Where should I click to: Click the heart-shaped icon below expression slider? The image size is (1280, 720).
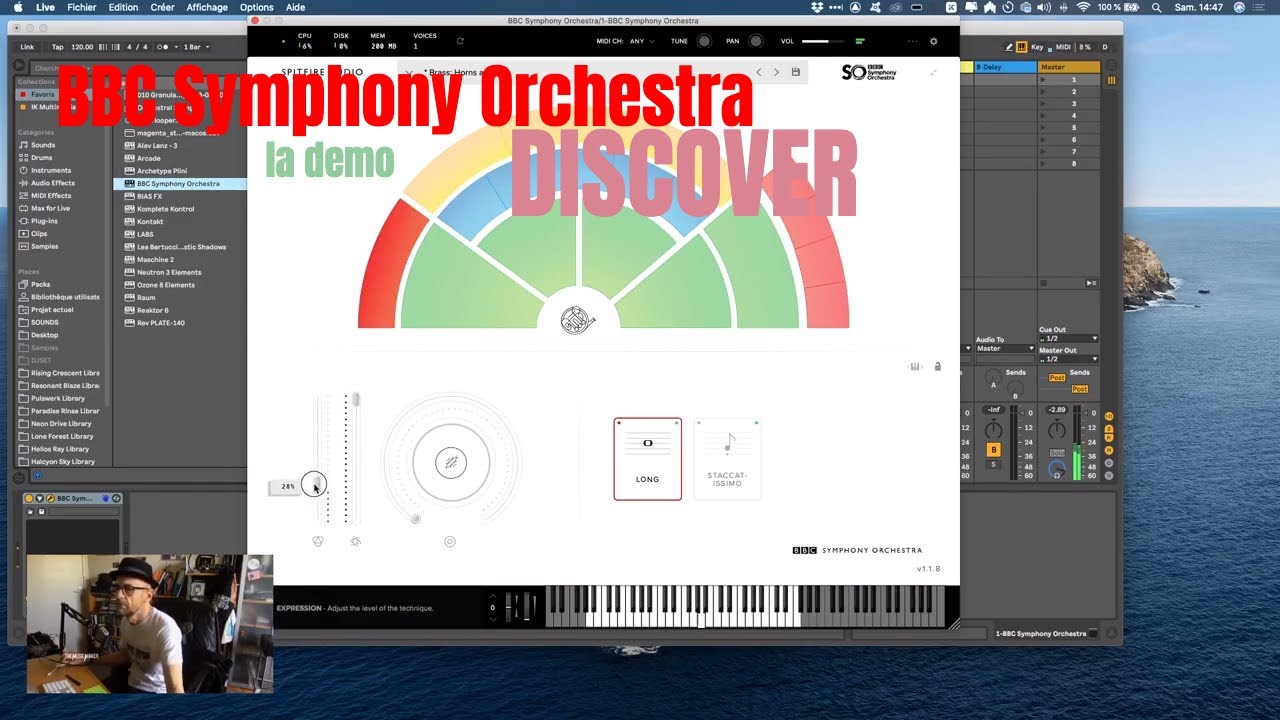[x=318, y=541]
